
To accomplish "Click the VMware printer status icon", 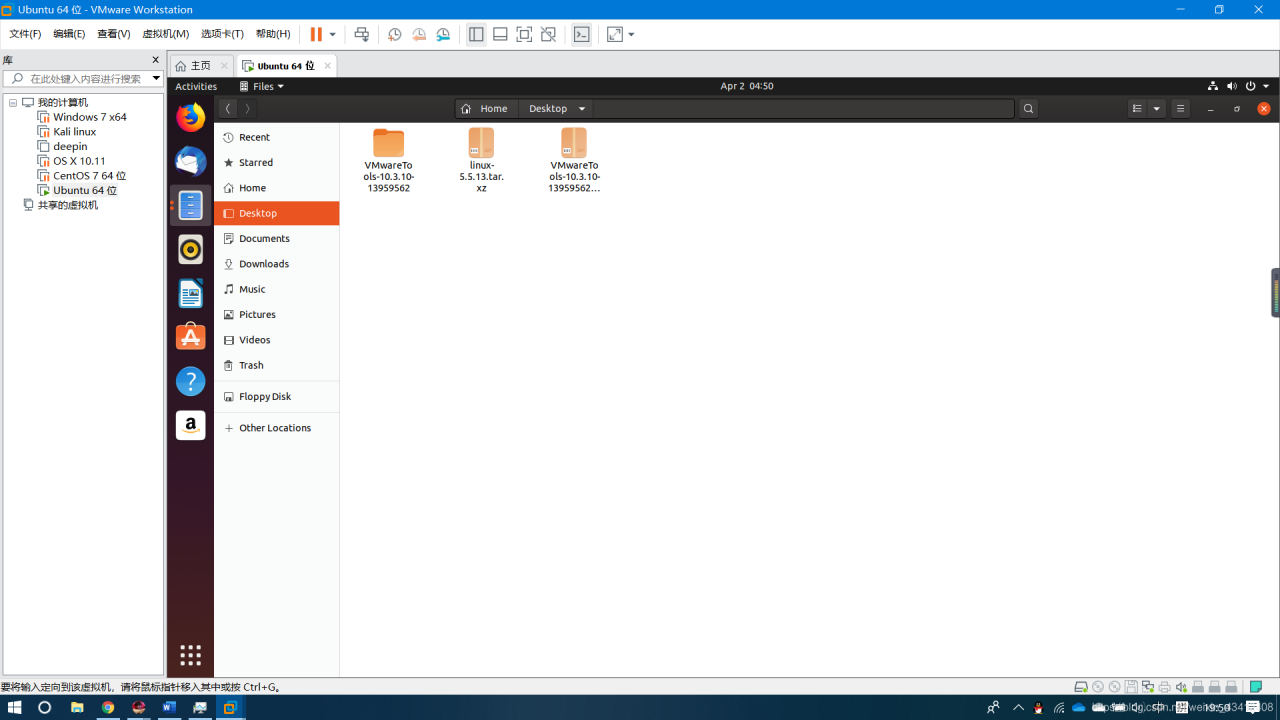I will pos(1164,687).
